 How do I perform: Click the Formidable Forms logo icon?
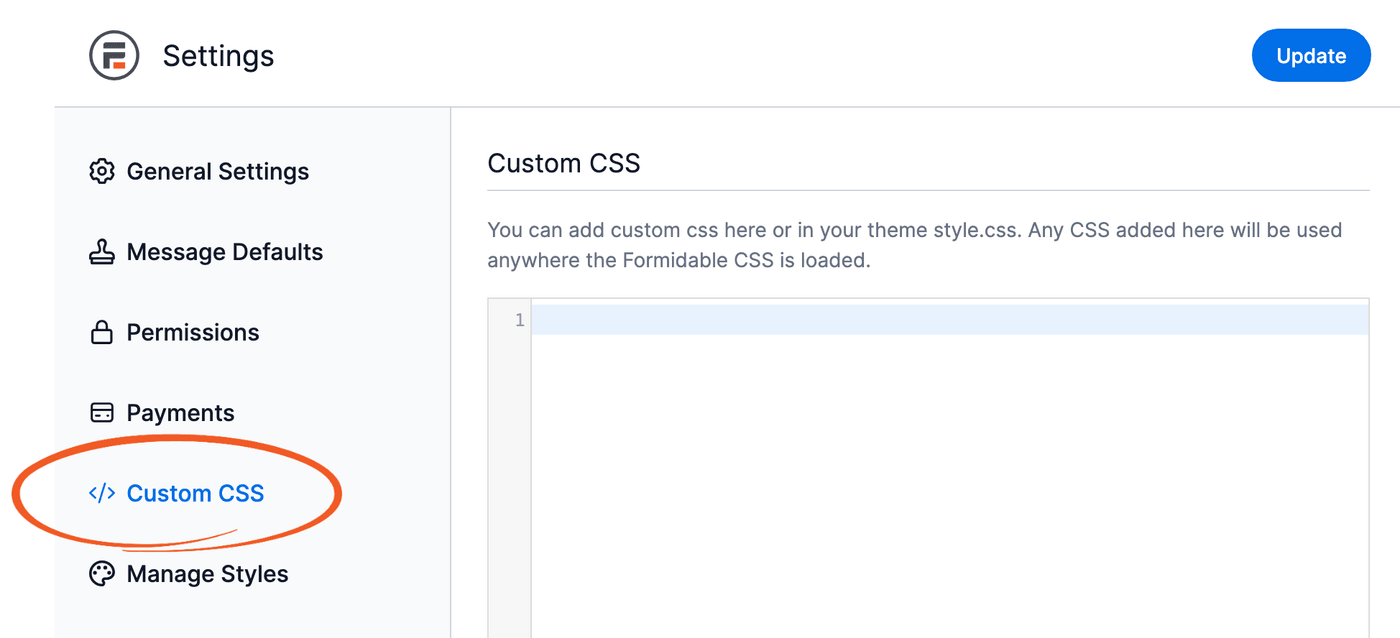pyautogui.click(x=114, y=56)
